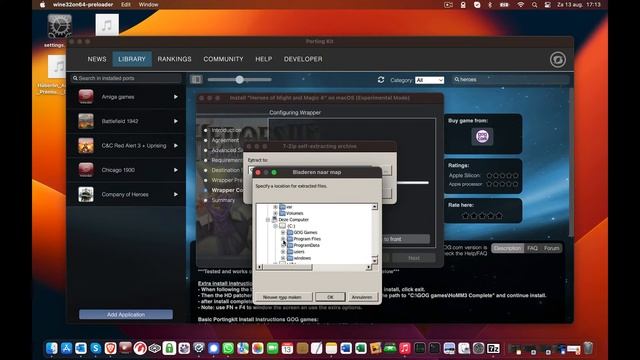Open the Wi-Fi status menu
640x360 pixels.
[x=520, y=4]
